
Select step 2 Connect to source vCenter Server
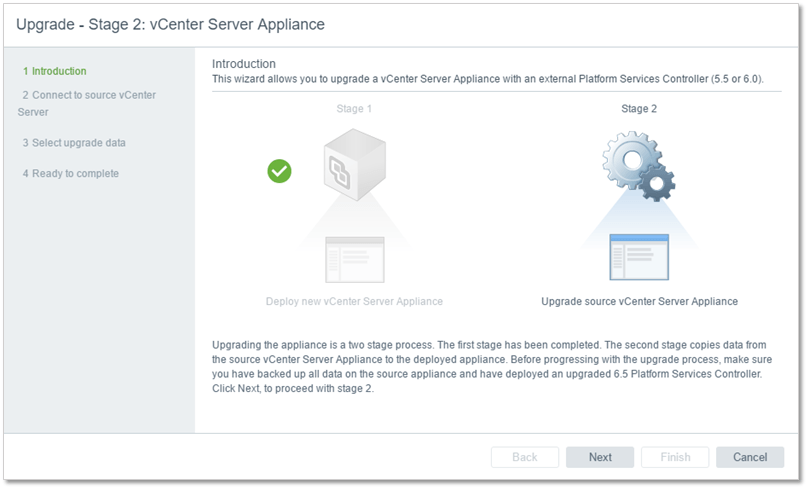(x=87, y=103)
